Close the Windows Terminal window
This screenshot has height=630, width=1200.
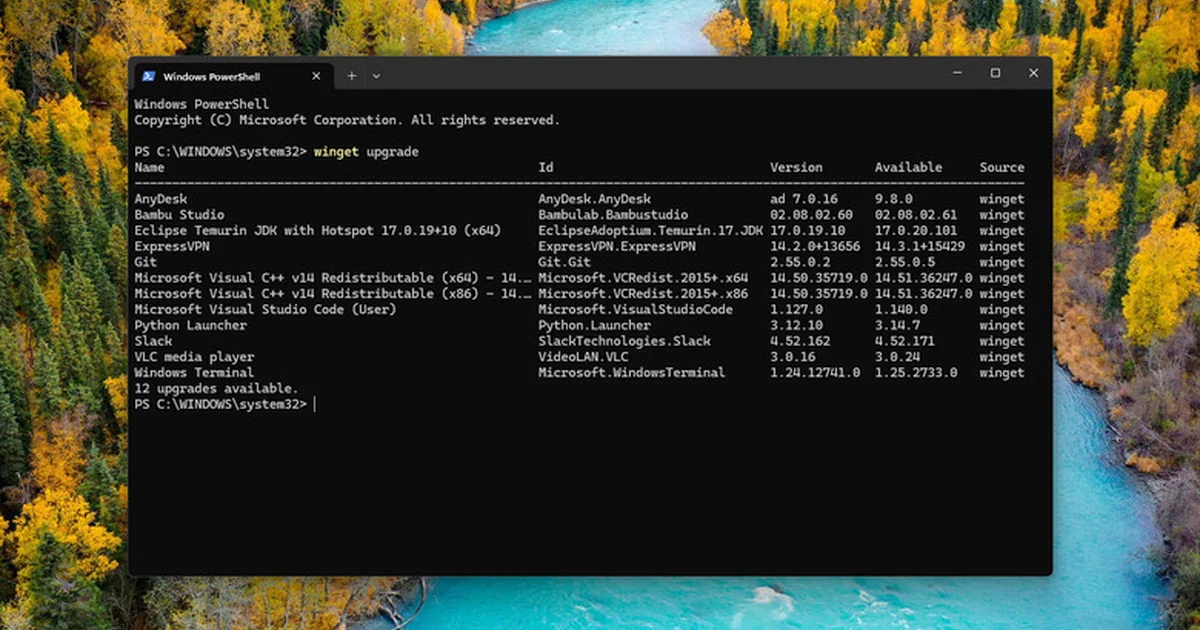pos(1033,73)
